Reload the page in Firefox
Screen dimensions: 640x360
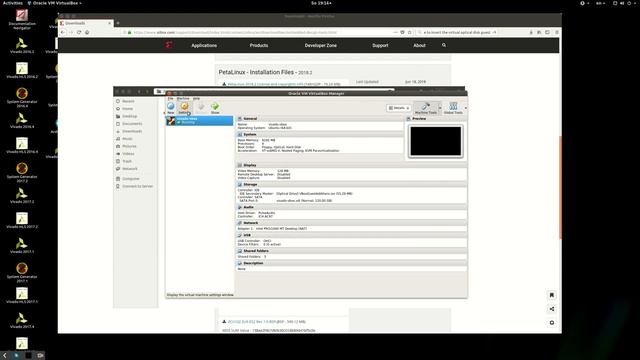[x=79, y=32]
